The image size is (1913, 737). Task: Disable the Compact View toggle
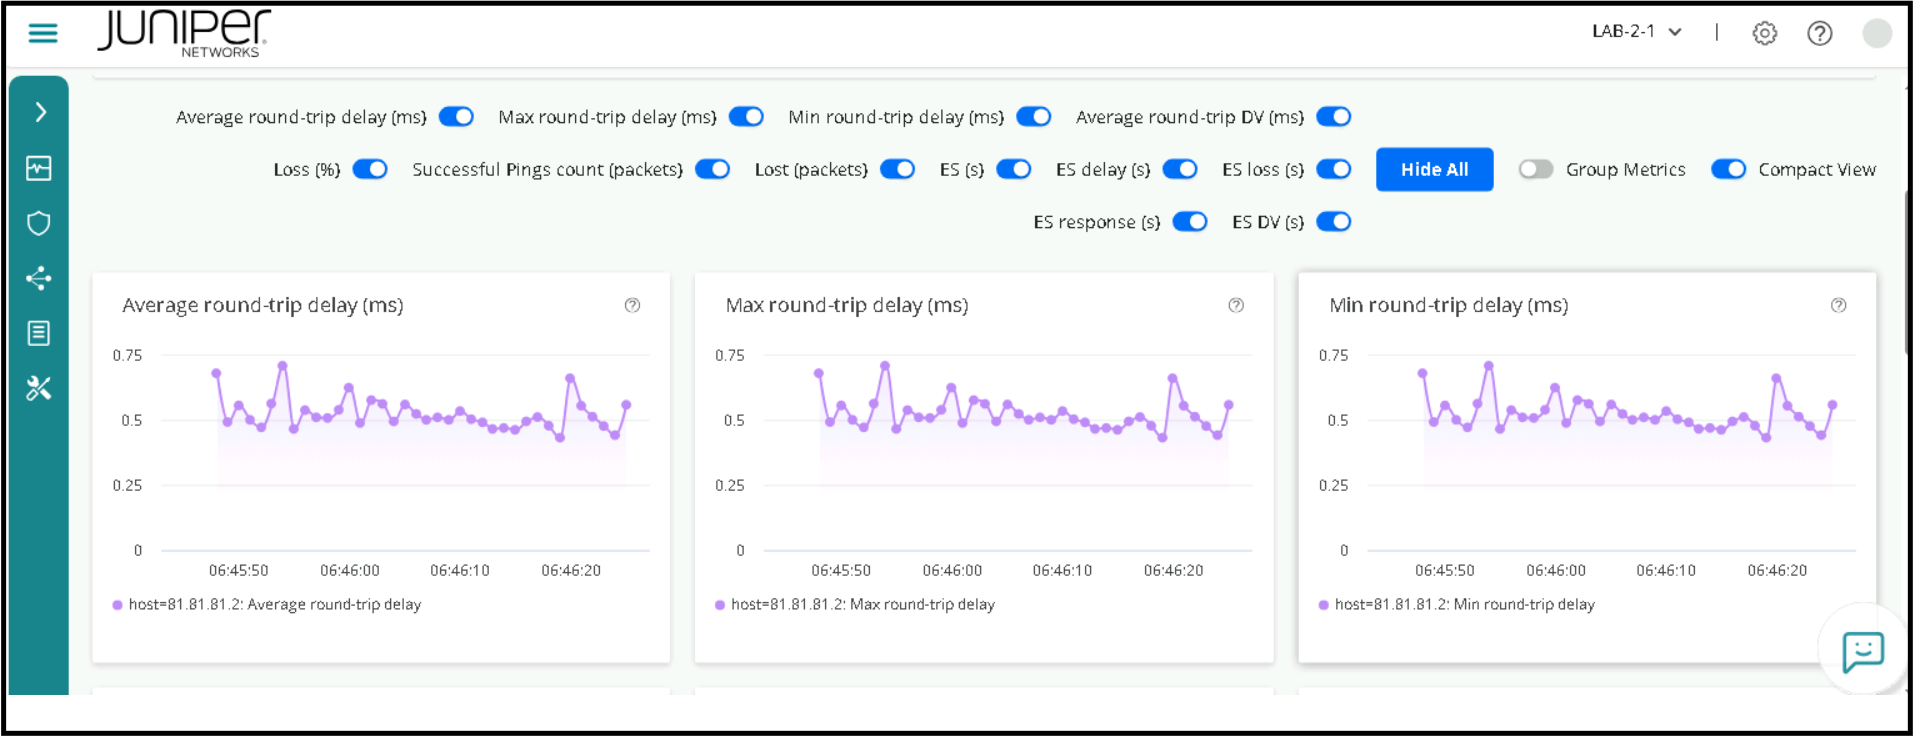pyautogui.click(x=1728, y=169)
